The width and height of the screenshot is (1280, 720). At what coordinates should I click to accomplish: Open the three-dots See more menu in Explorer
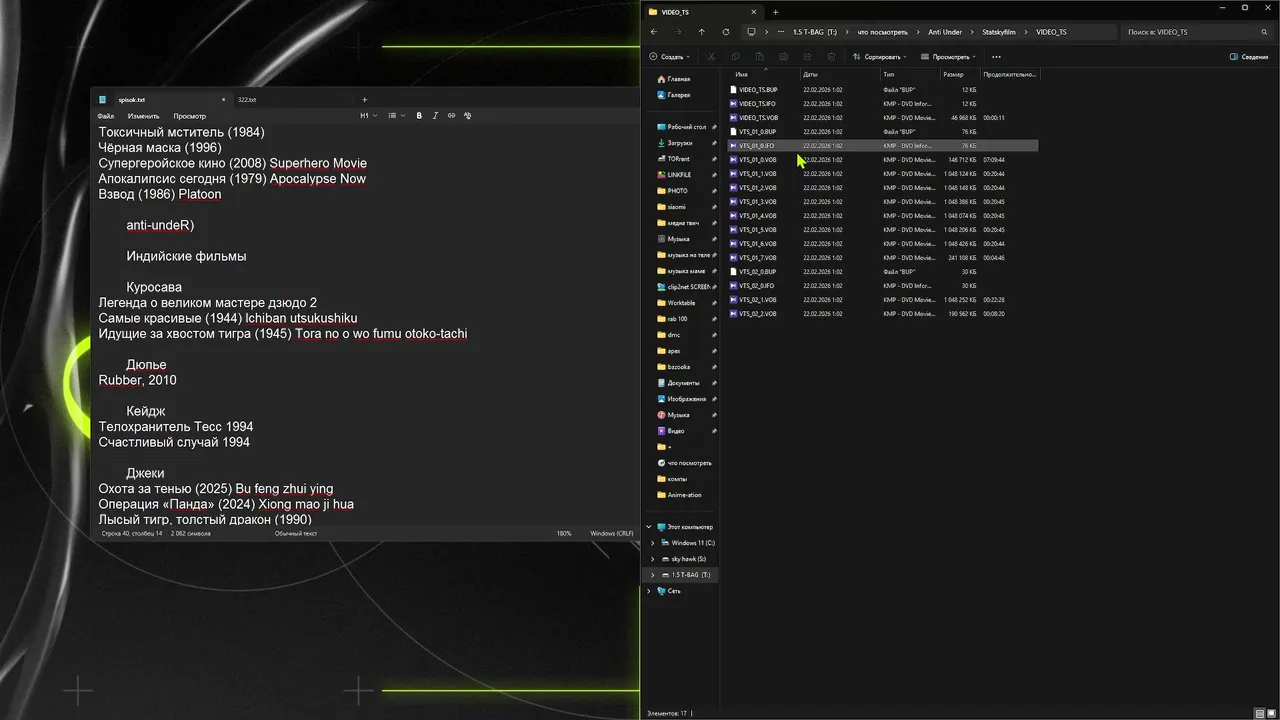pyautogui.click(x=996, y=57)
